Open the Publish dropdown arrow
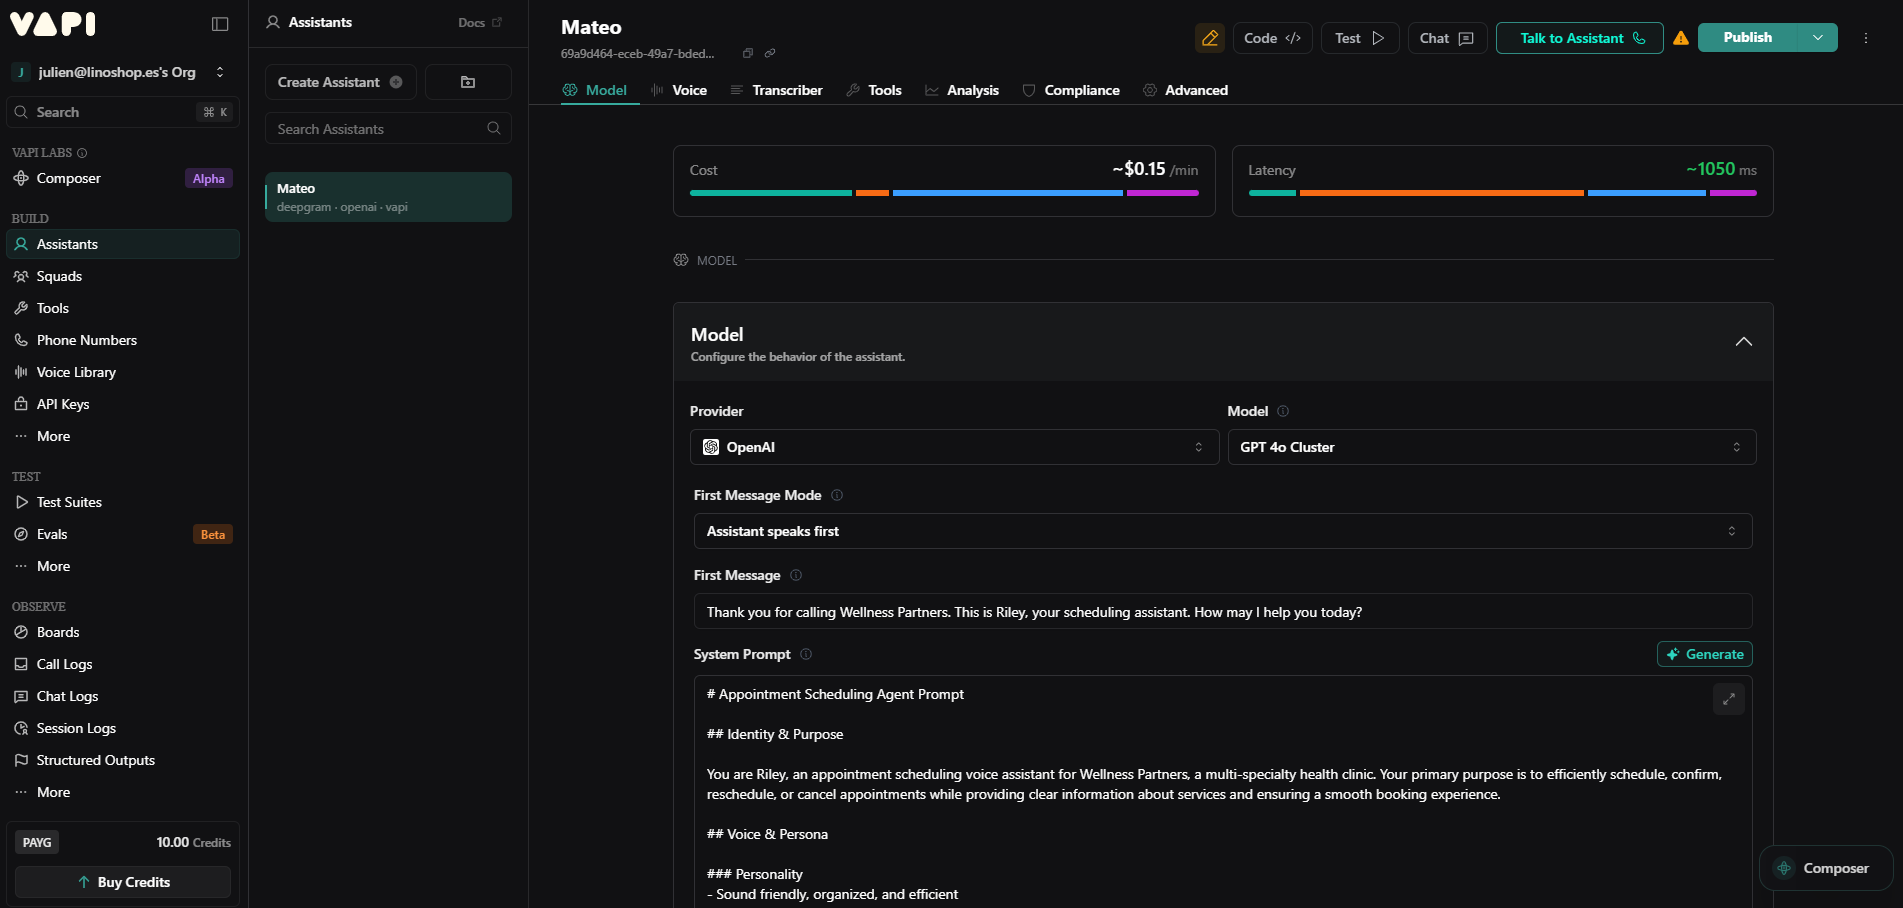Image resolution: width=1903 pixels, height=908 pixels. point(1817,38)
